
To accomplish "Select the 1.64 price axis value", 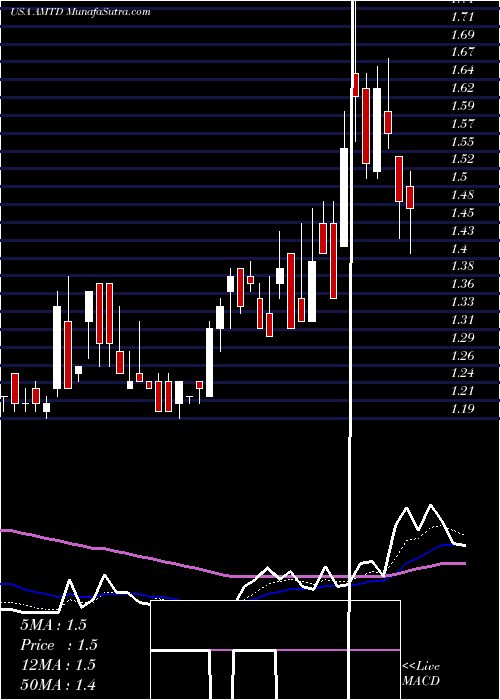I will [462, 70].
